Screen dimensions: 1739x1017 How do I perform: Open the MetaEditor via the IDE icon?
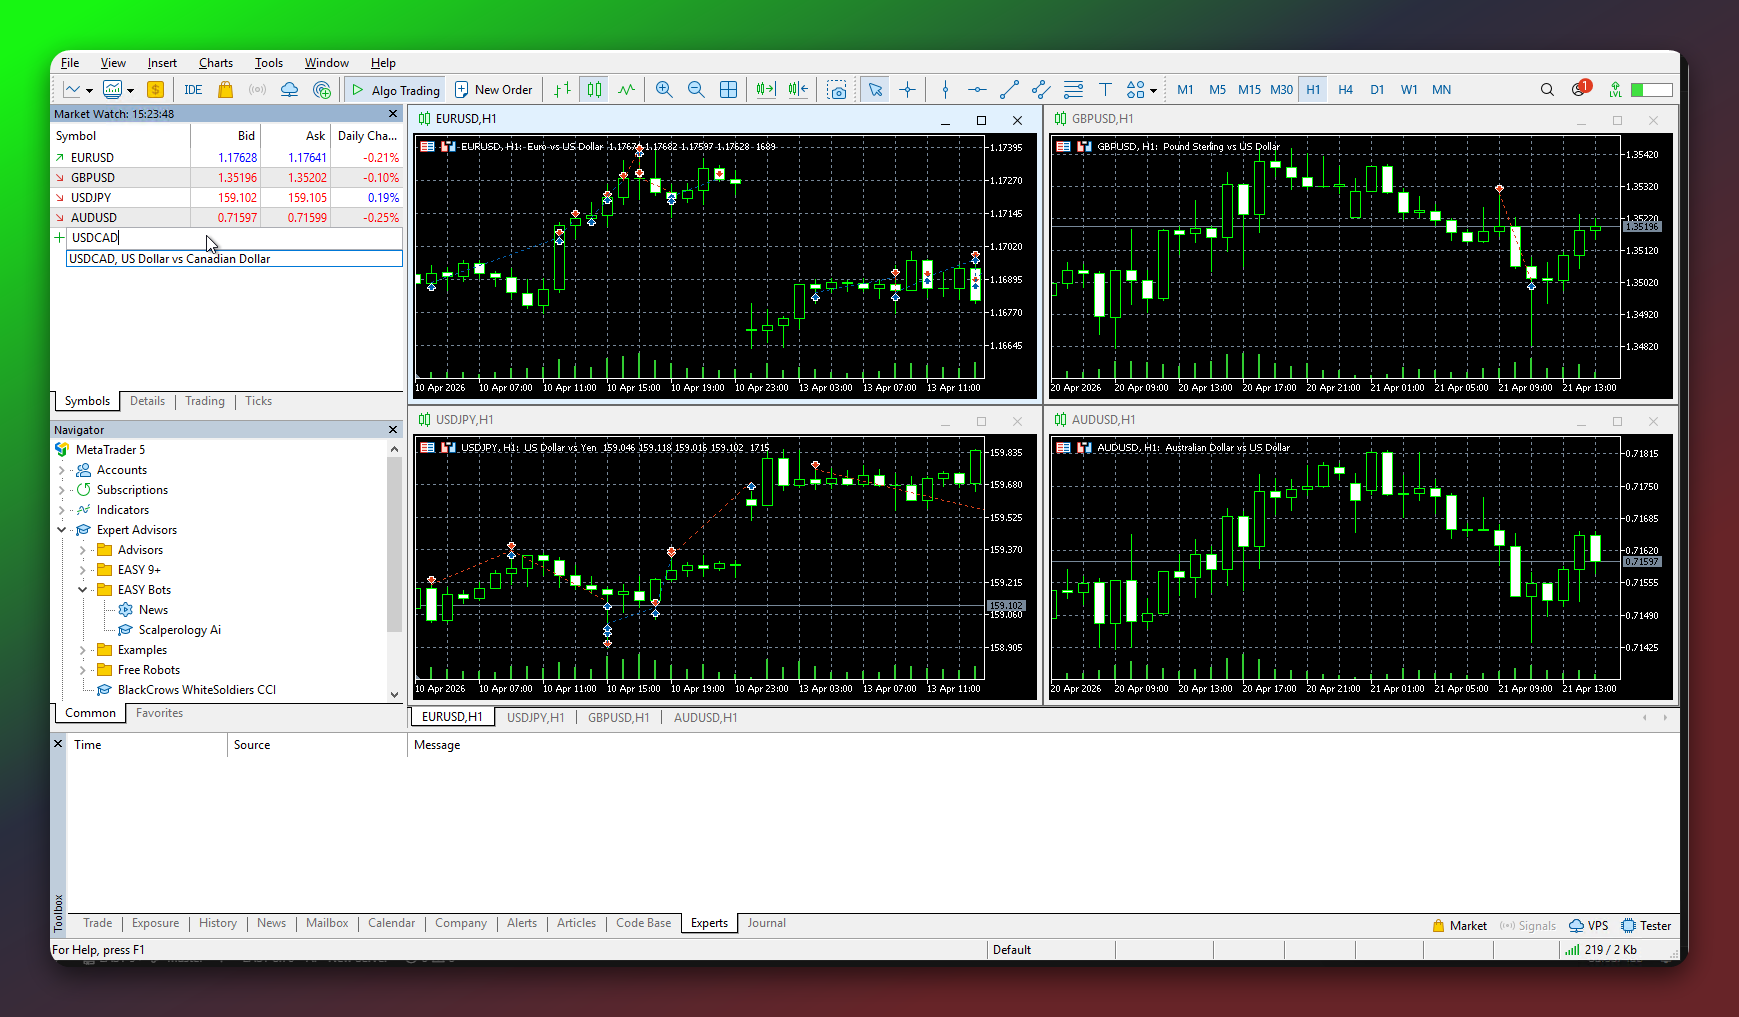(193, 89)
